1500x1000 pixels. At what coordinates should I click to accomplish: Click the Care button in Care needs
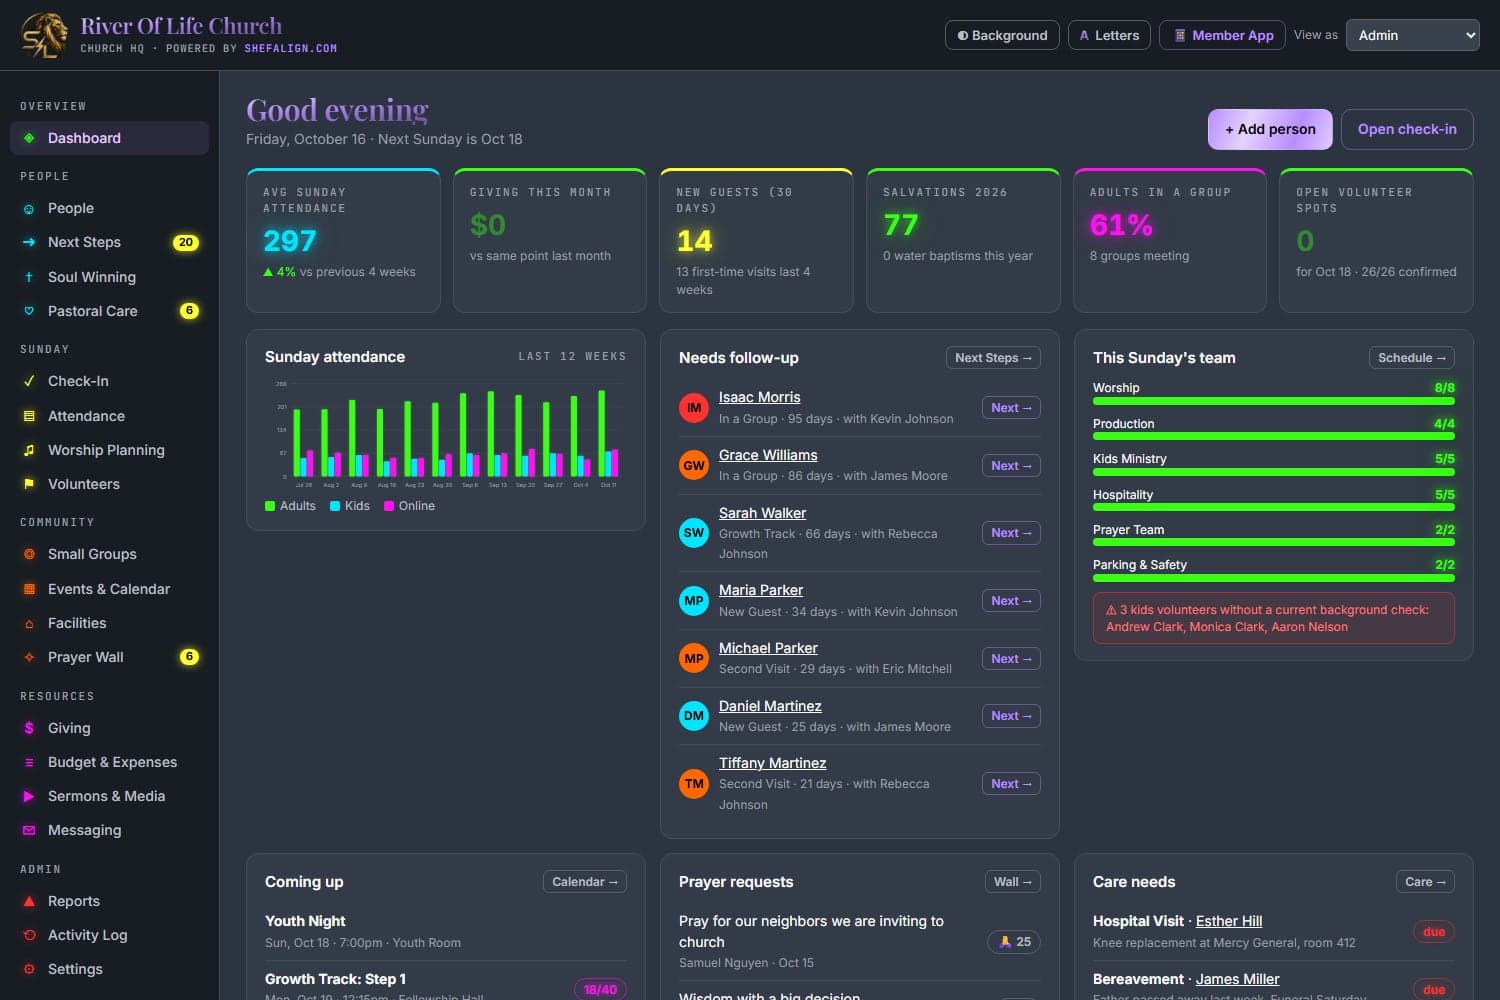1425,882
